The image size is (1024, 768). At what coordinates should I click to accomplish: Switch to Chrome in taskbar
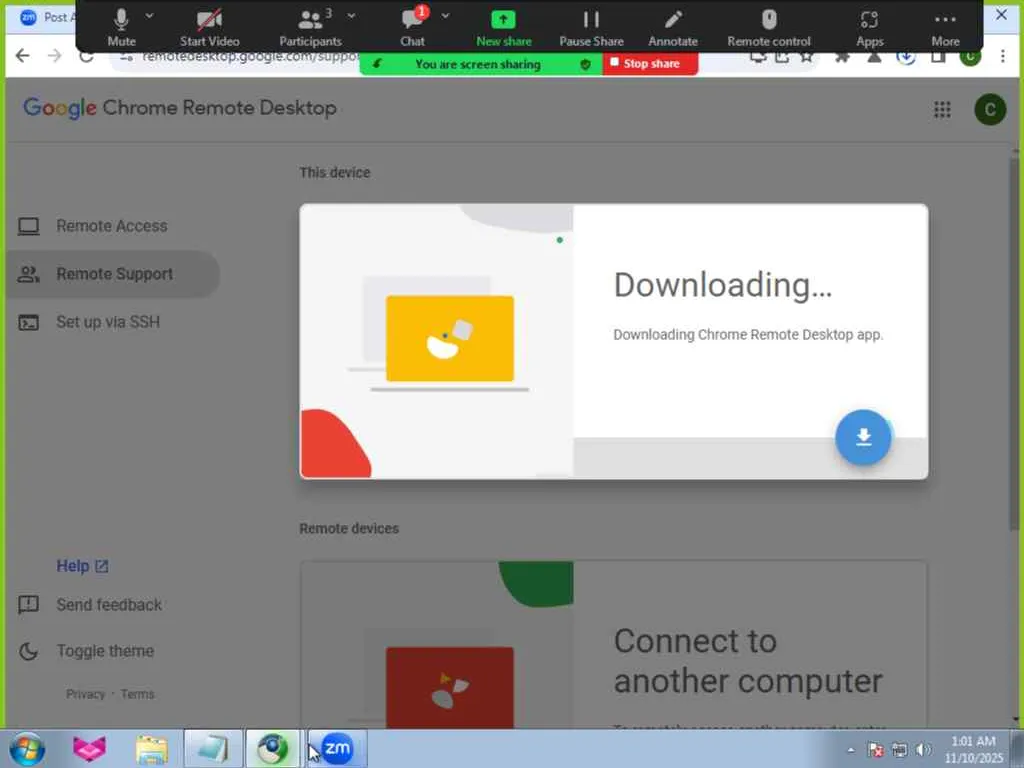point(273,749)
